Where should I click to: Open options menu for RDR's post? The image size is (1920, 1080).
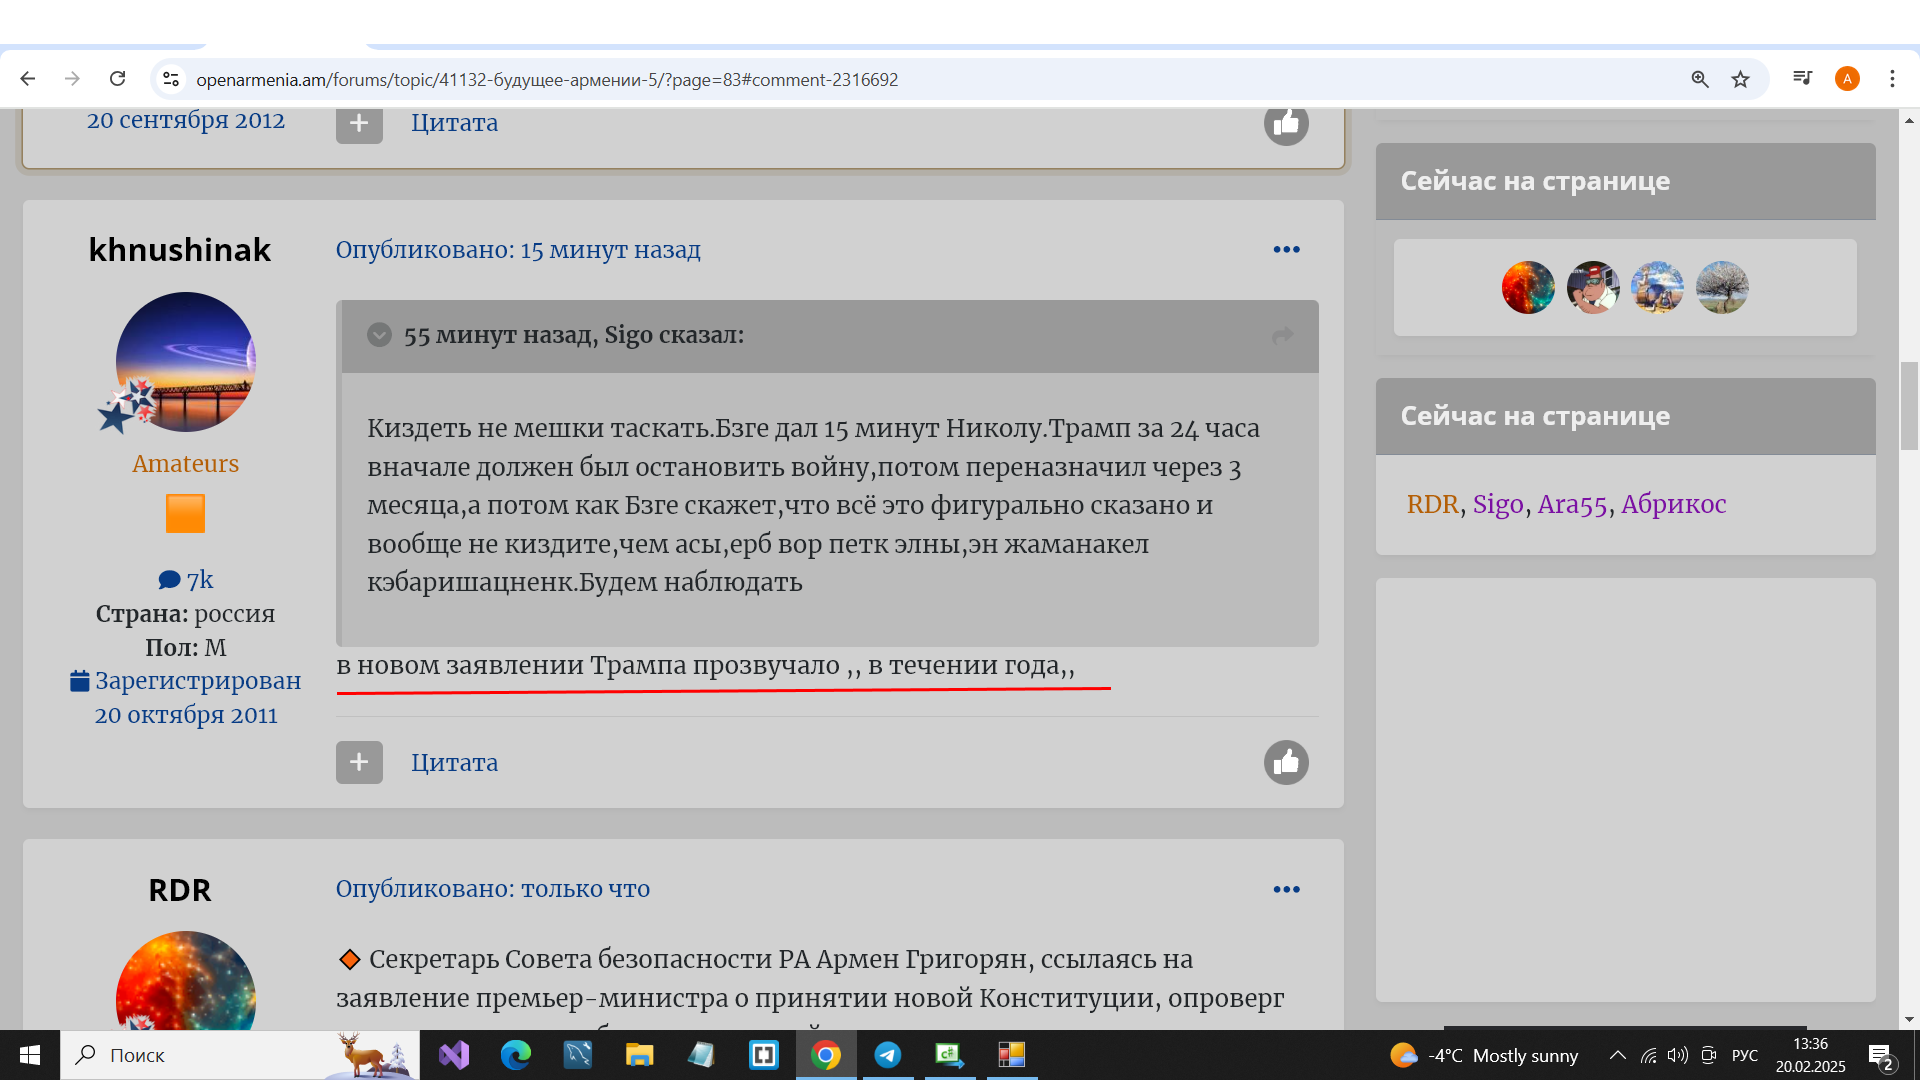tap(1286, 889)
